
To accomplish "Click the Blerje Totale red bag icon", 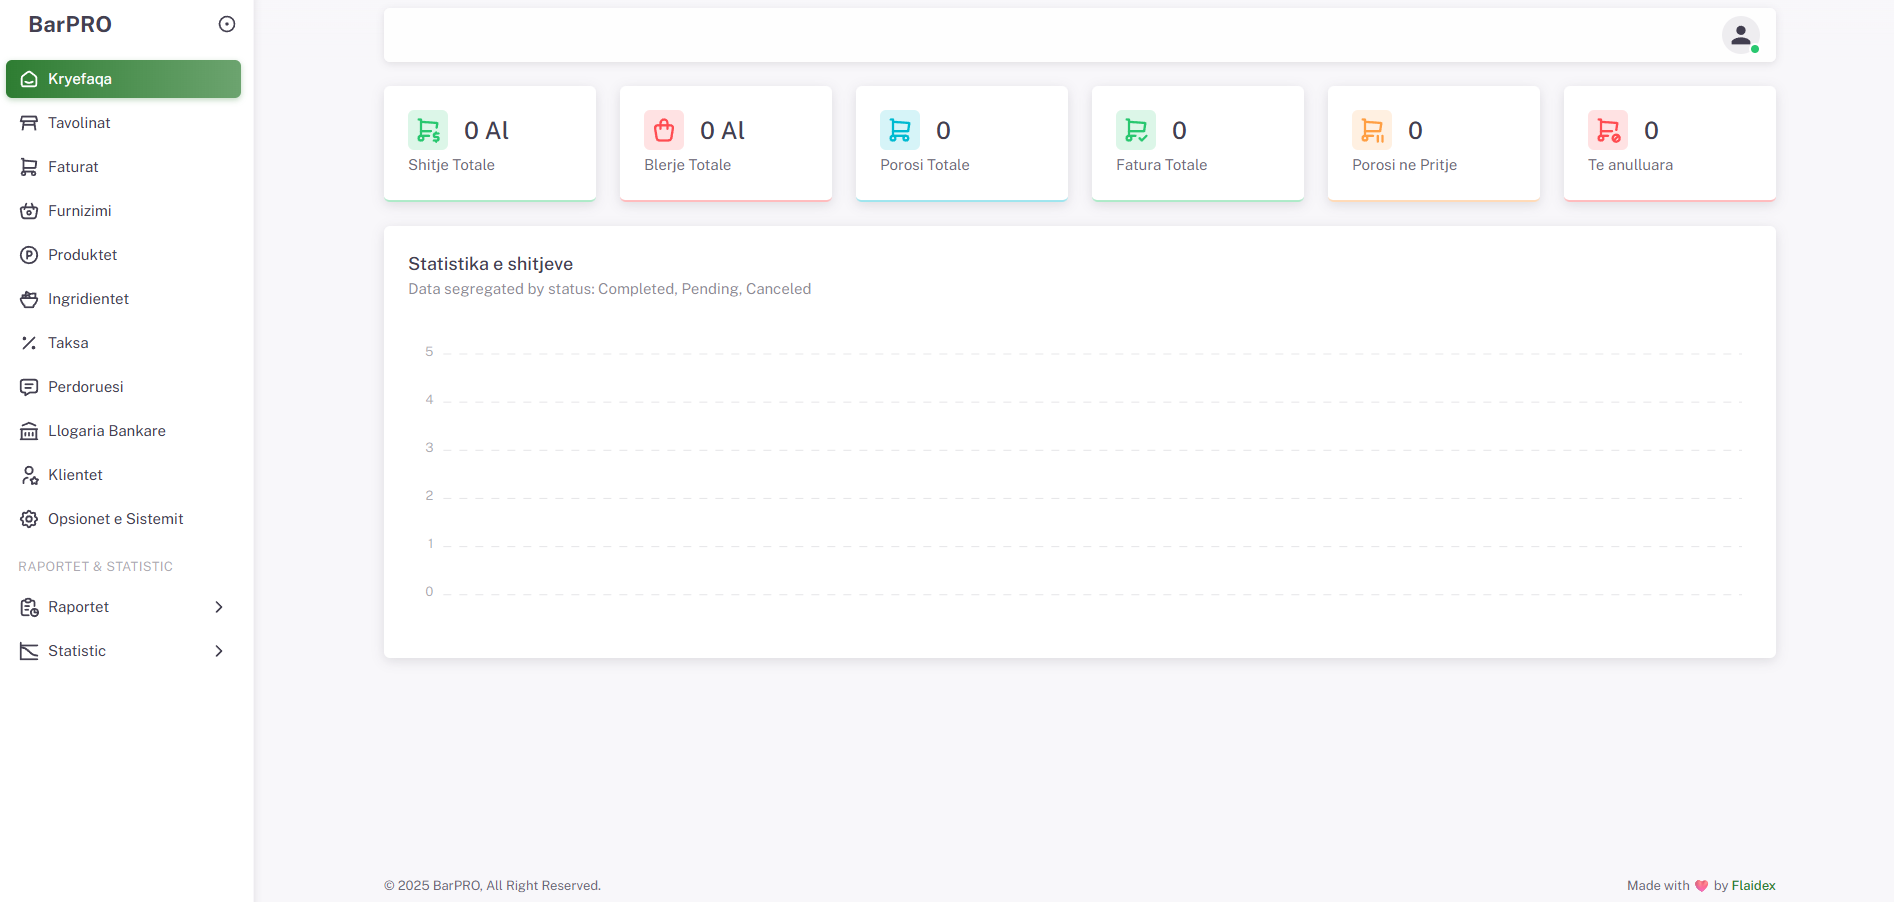I will (664, 130).
